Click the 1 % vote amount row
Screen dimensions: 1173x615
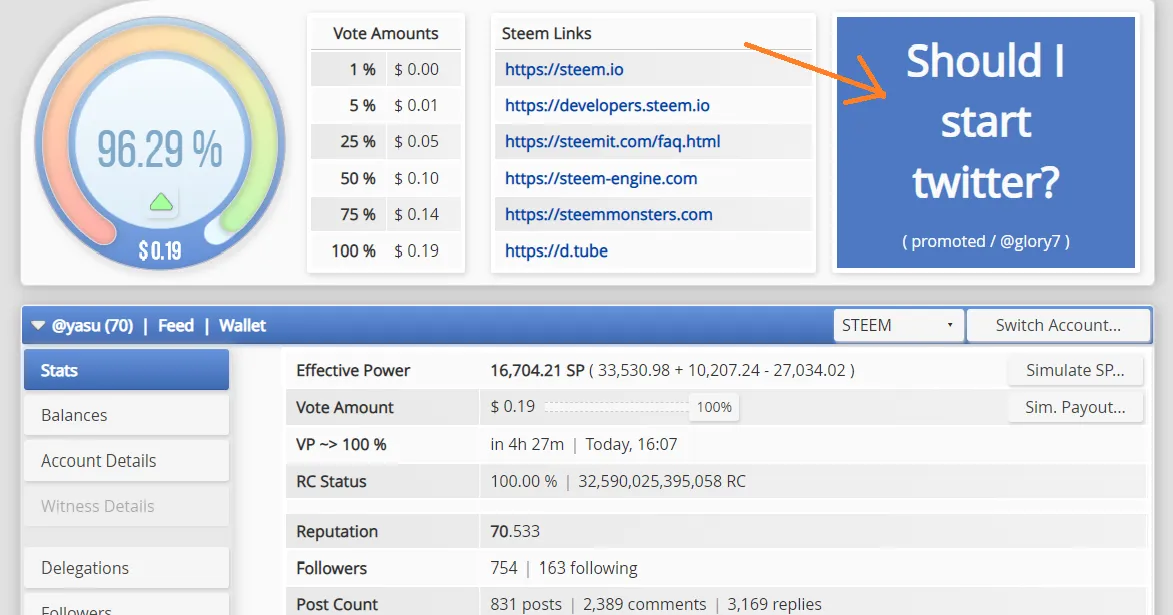pos(386,70)
